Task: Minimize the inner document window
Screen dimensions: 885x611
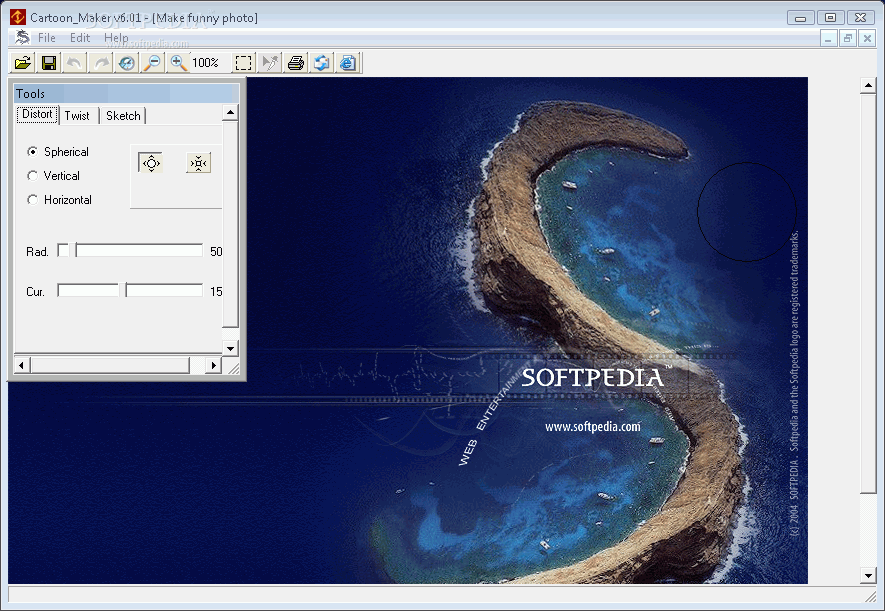Action: 829,38
